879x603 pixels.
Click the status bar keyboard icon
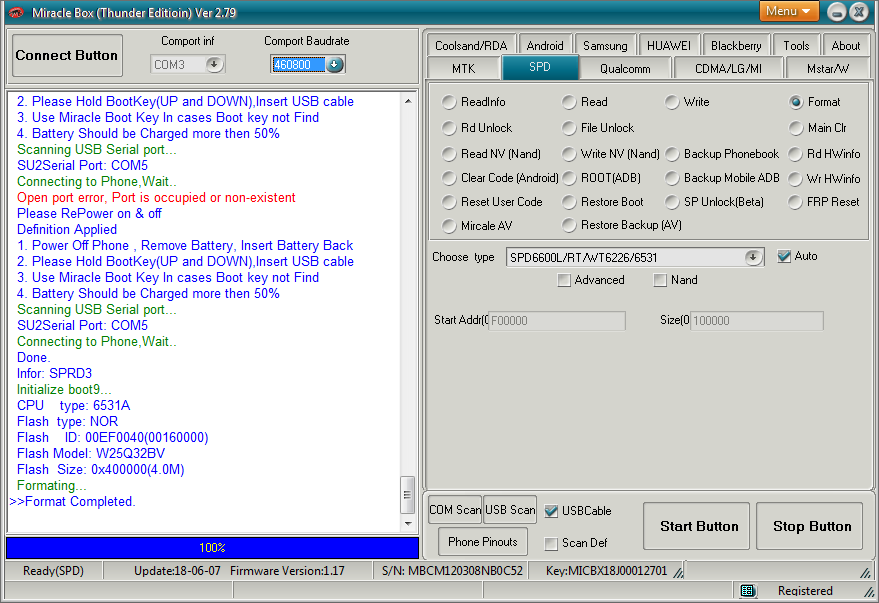click(x=747, y=591)
